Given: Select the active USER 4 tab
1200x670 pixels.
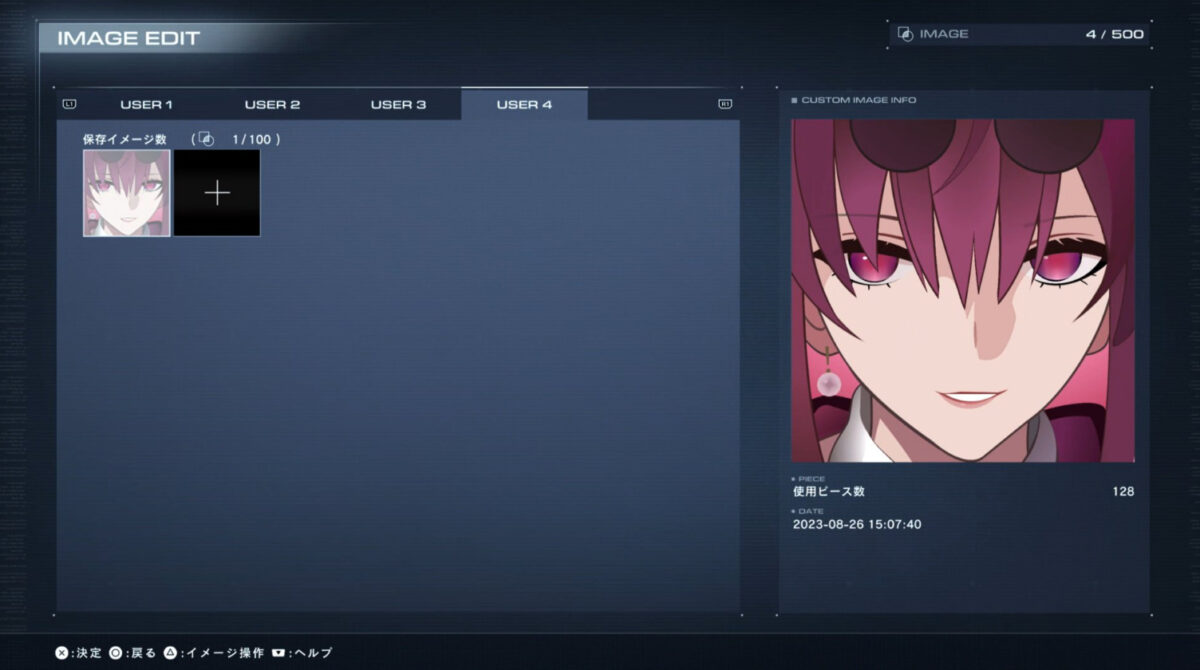Looking at the screenshot, I should pos(524,105).
